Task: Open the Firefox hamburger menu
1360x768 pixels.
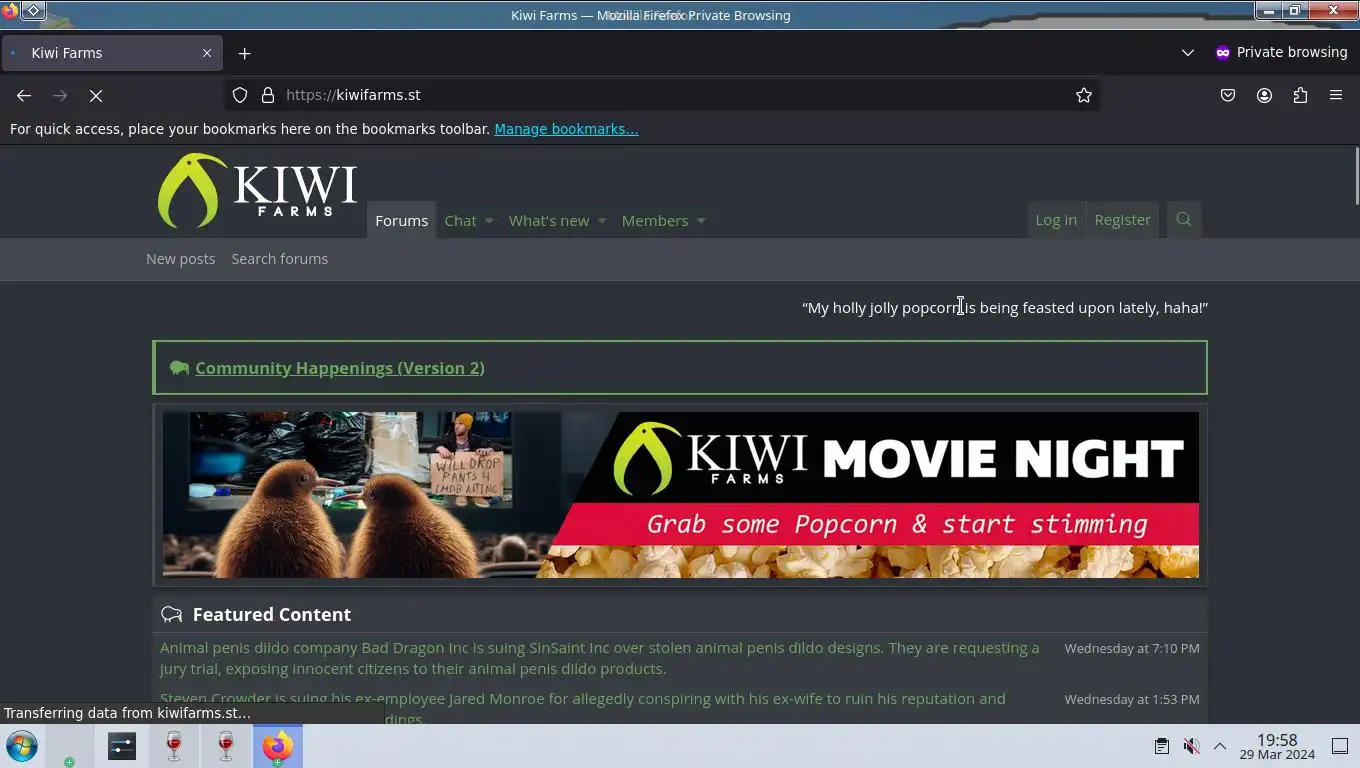Action: point(1336,95)
